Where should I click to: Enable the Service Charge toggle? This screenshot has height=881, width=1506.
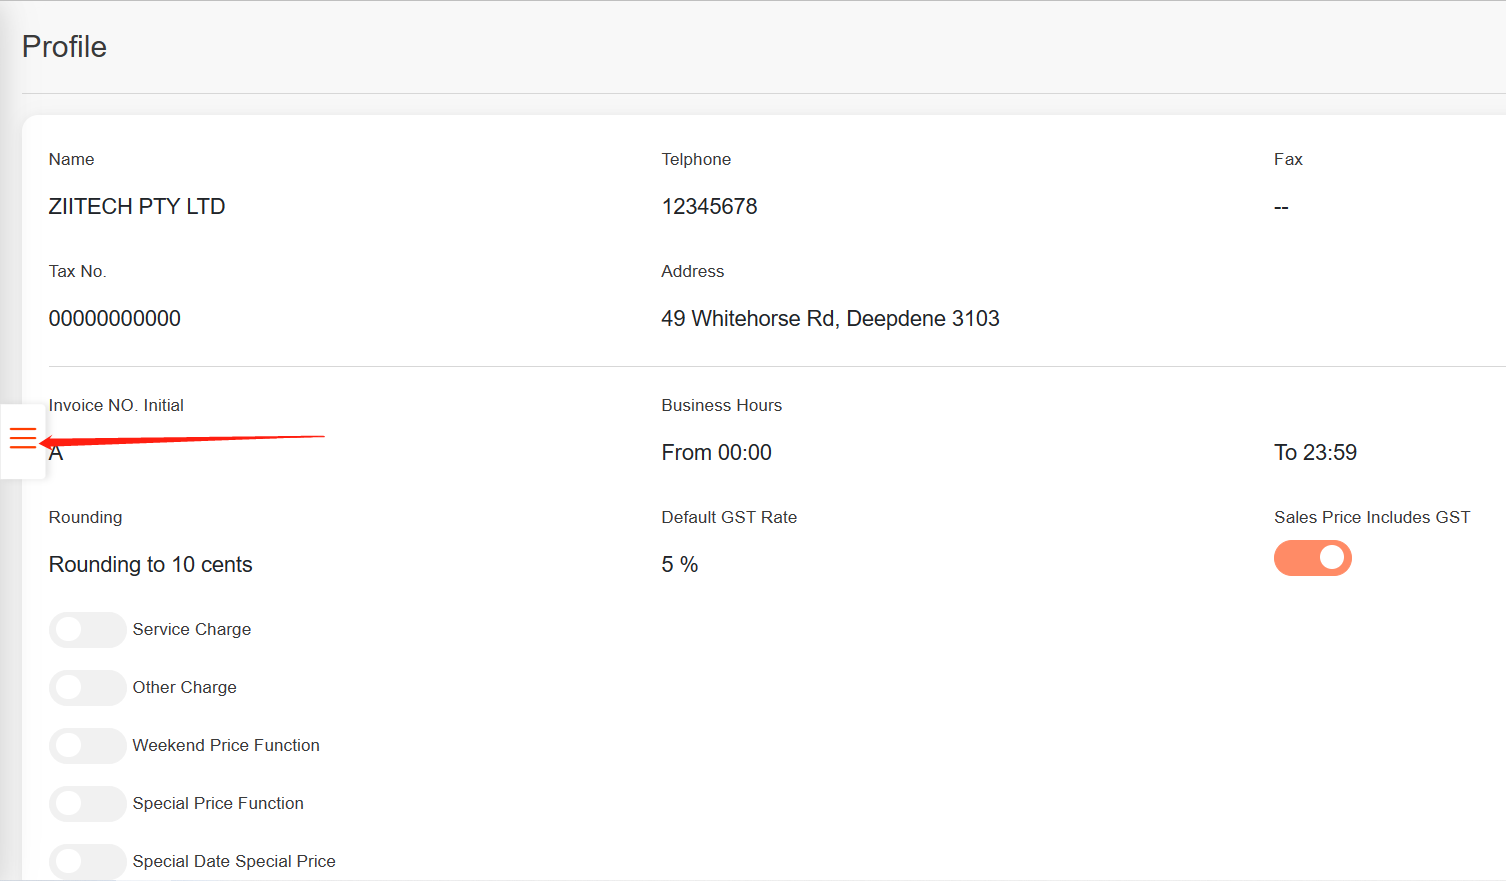click(88, 630)
